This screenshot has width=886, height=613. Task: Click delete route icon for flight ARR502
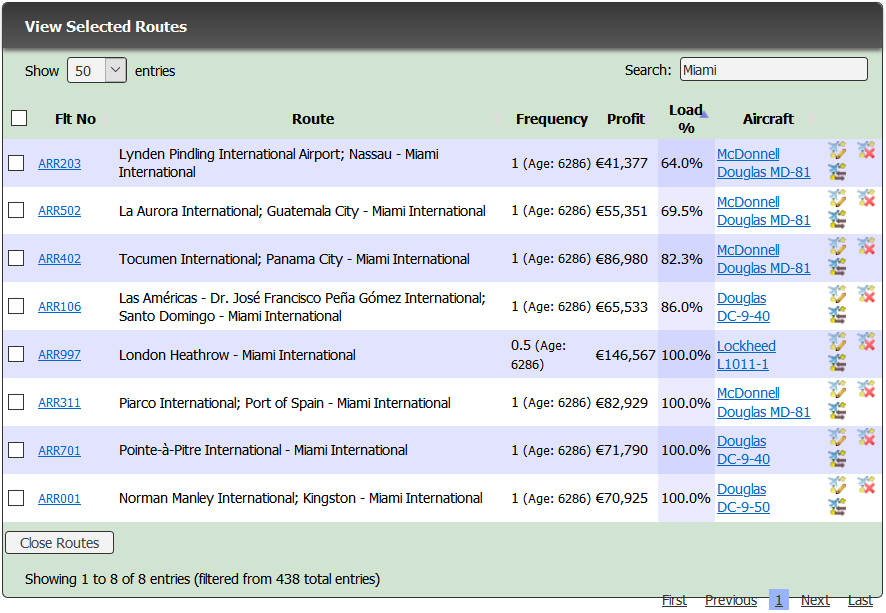tap(866, 199)
